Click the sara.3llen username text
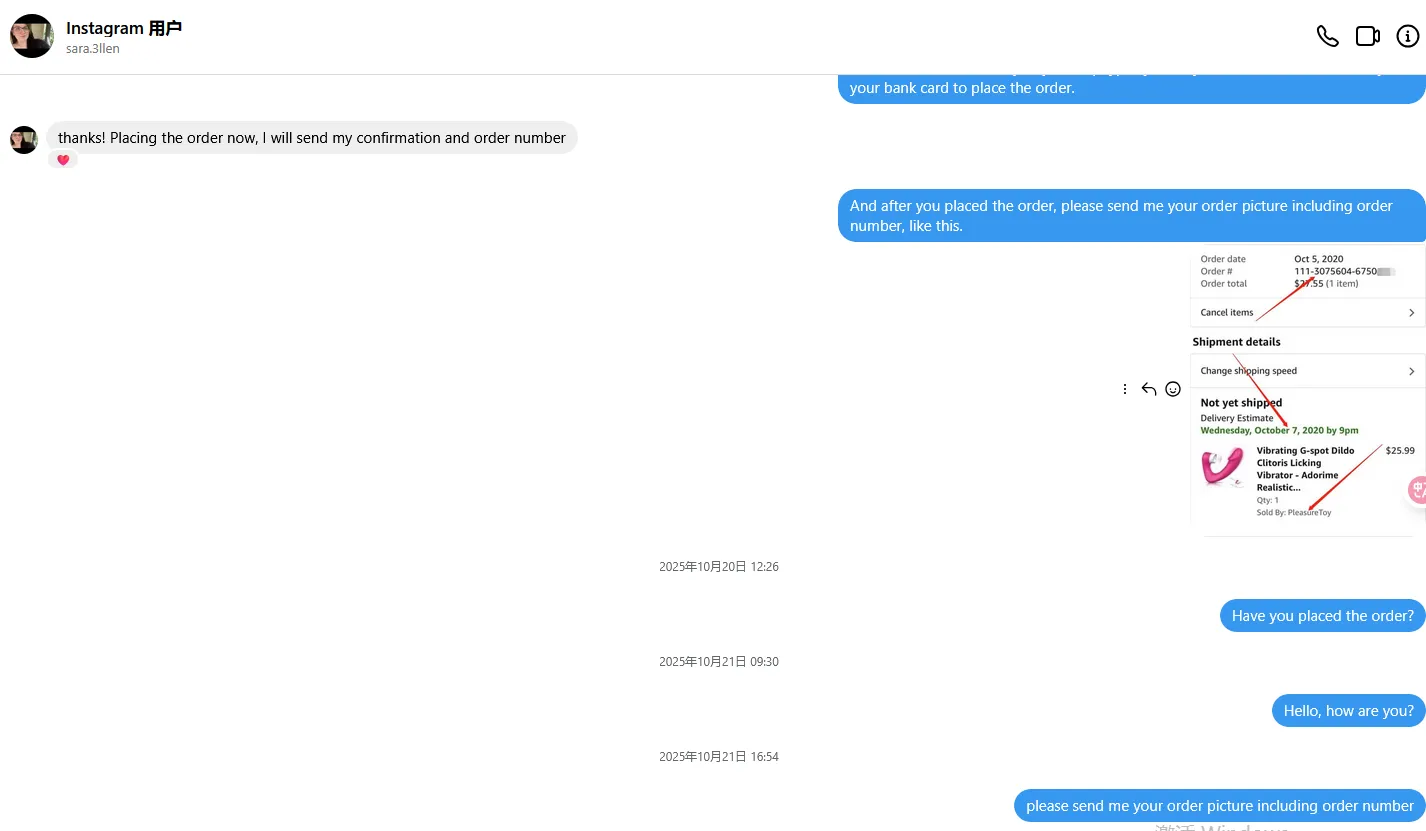The image size is (1426, 831). click(93, 49)
